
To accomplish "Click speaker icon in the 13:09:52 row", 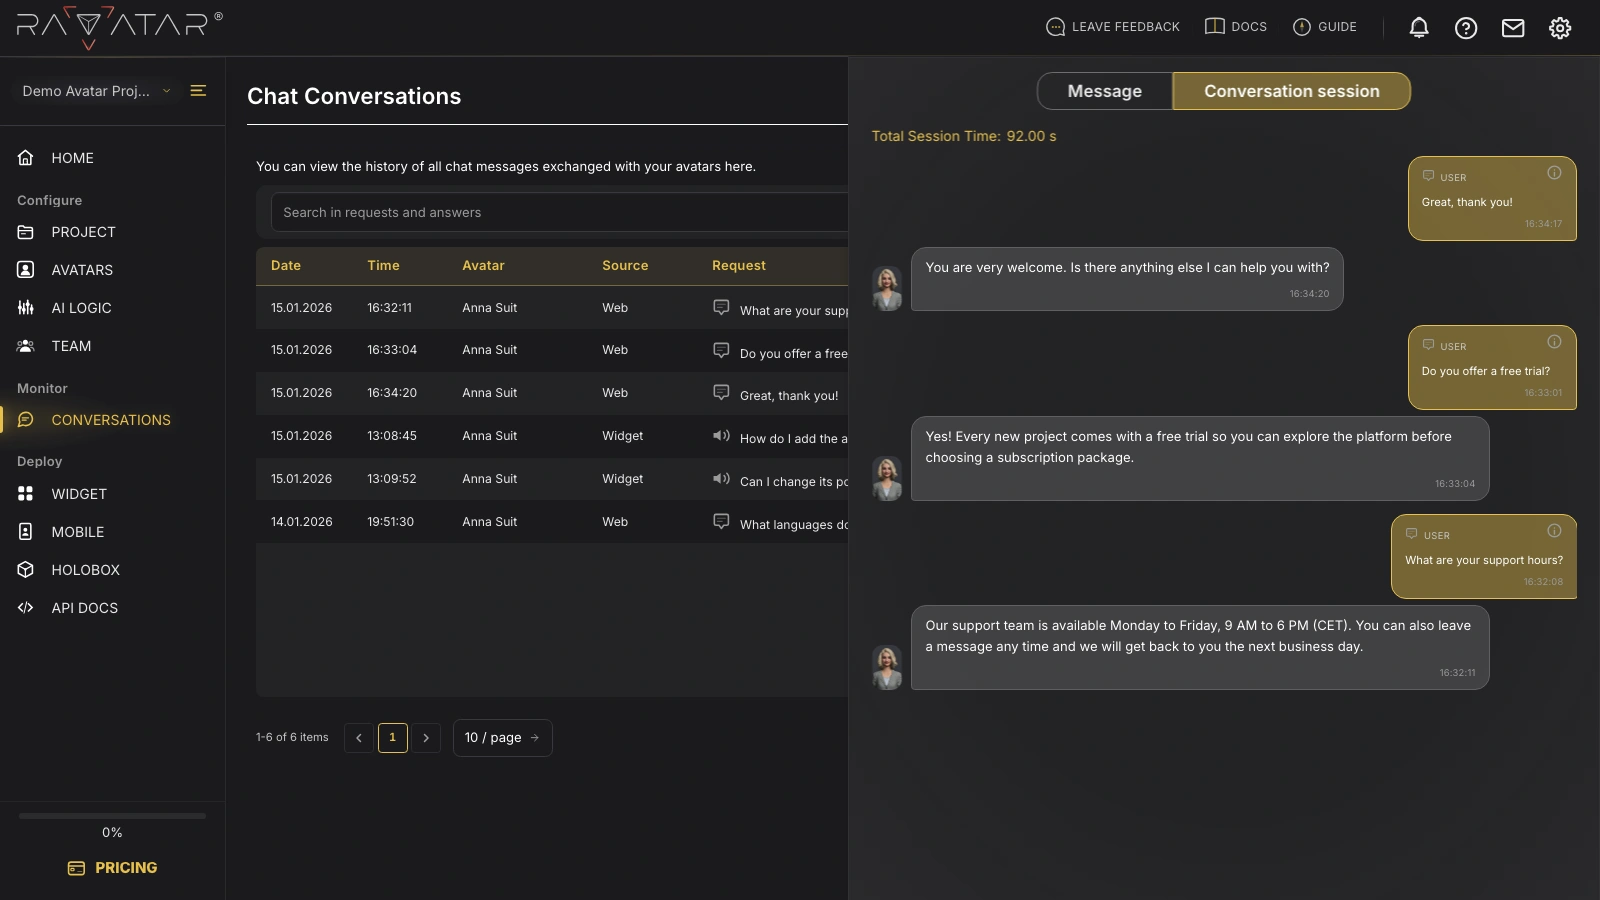I will [721, 478].
